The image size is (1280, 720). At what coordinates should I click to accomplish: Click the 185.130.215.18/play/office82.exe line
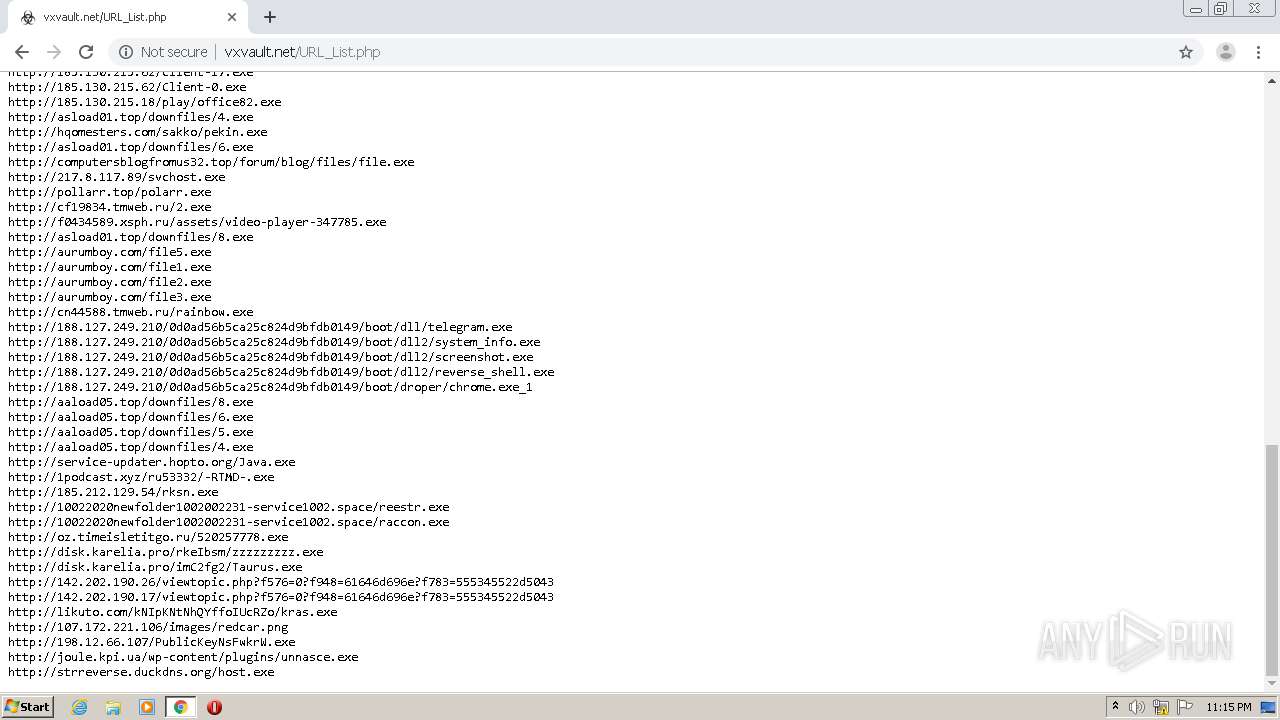click(x=145, y=102)
